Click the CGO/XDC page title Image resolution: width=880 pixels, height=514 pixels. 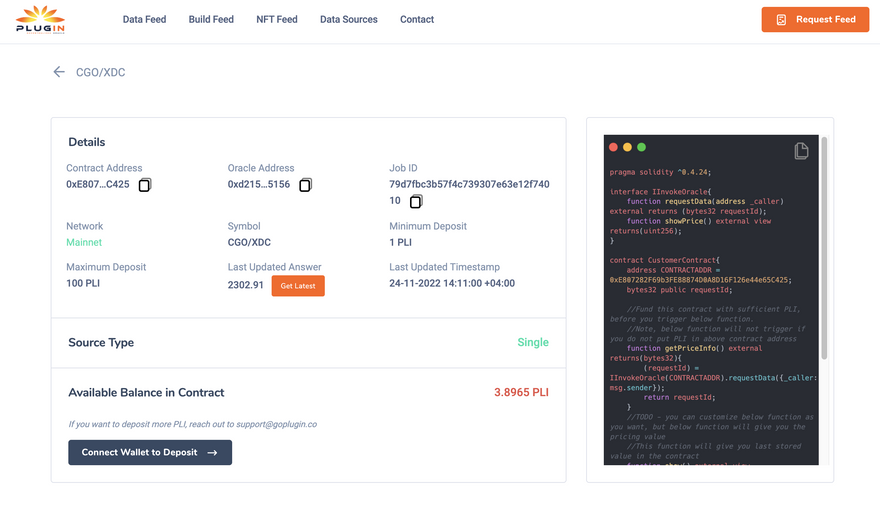pos(101,72)
